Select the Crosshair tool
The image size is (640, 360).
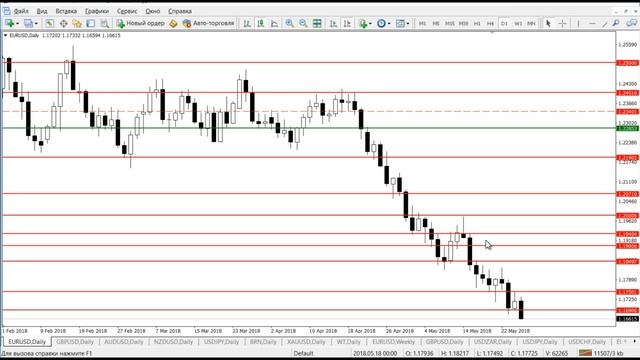(x=562, y=23)
